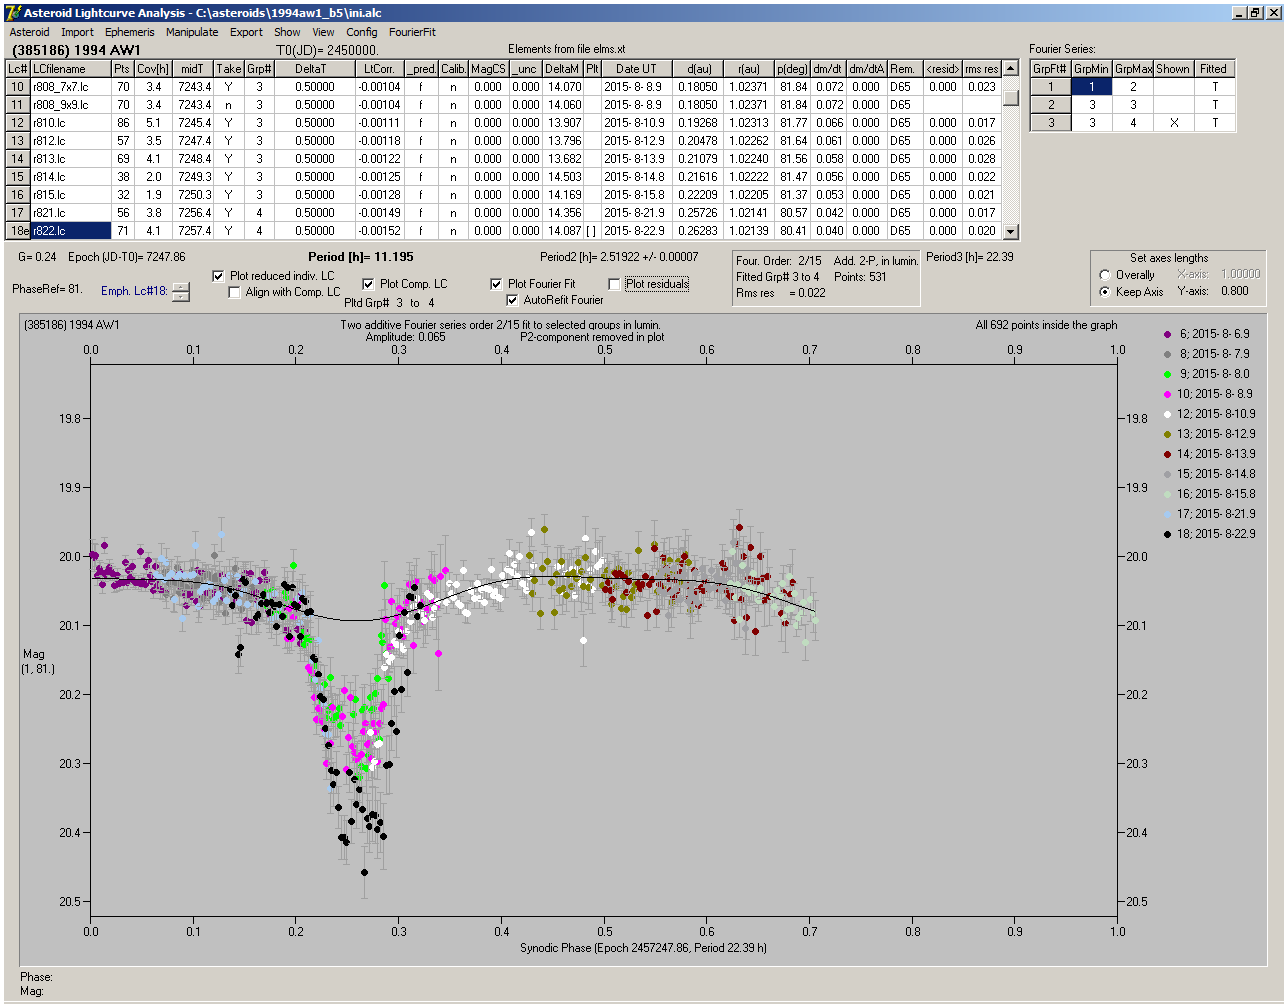Click legend marker for 14; 2015-8-13.9
Screen dimensions: 1288x1004
click(x=1168, y=454)
